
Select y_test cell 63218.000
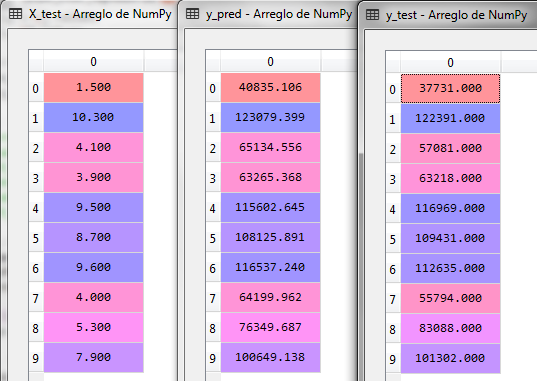point(451,178)
